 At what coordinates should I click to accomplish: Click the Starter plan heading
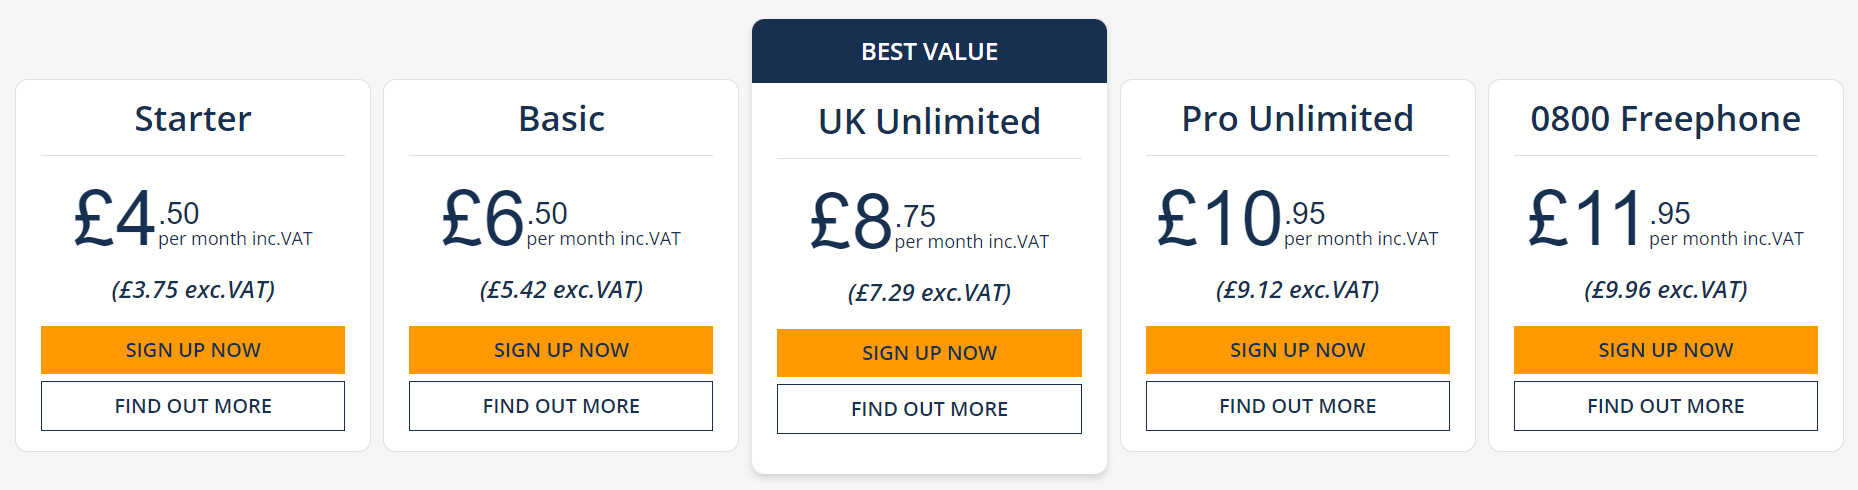pos(193,119)
